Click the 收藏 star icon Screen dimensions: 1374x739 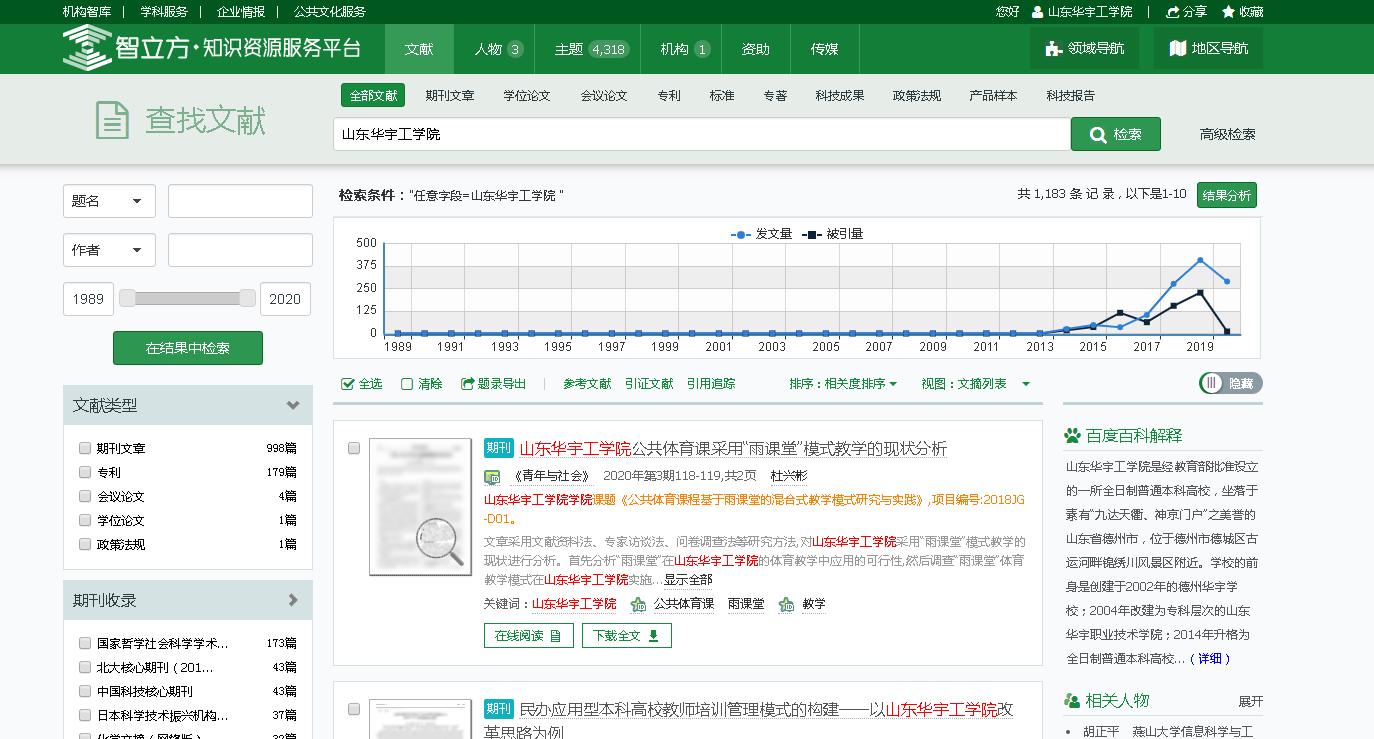[x=1228, y=12]
